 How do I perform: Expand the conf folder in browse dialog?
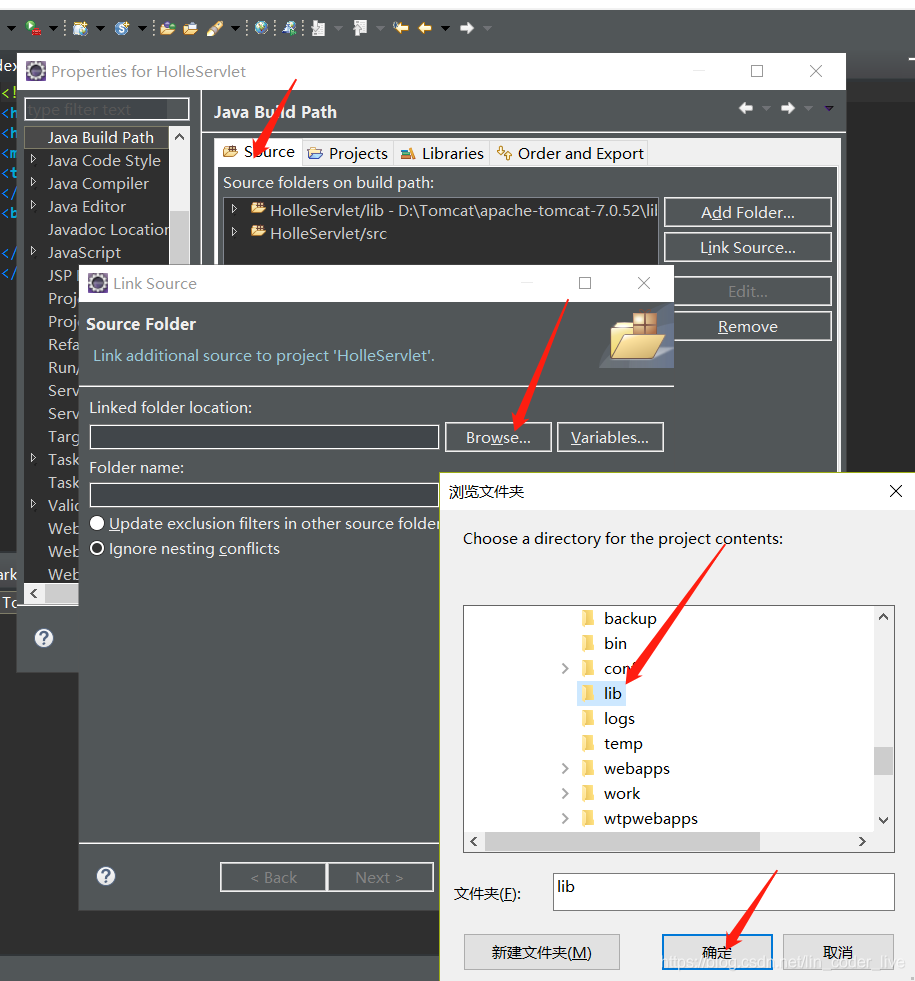[565, 668]
